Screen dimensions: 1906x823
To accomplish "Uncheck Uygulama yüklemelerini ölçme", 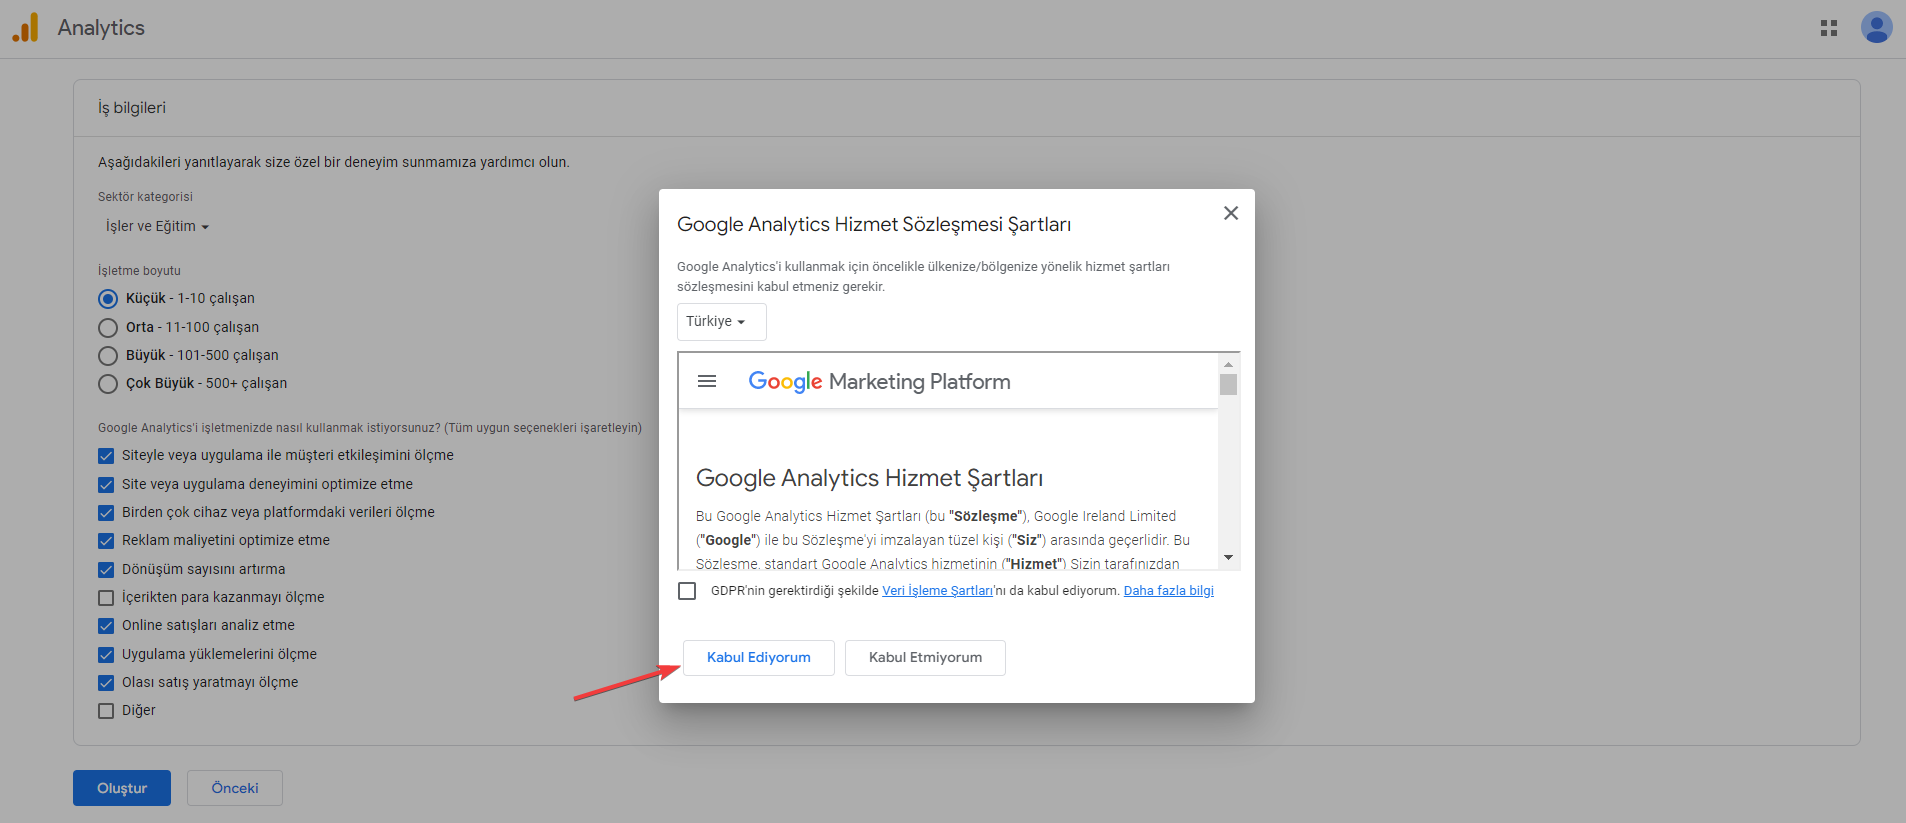I will point(106,655).
